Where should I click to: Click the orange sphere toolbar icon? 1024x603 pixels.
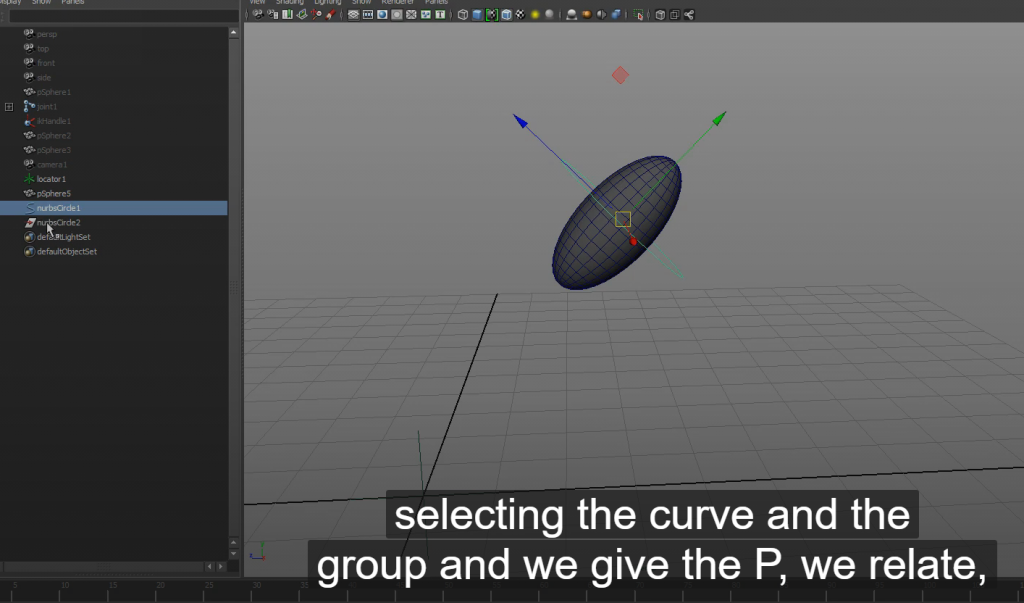(x=586, y=14)
